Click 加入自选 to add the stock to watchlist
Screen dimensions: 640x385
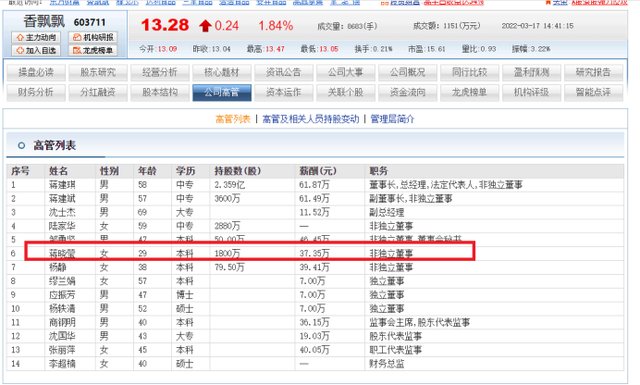click(36, 51)
